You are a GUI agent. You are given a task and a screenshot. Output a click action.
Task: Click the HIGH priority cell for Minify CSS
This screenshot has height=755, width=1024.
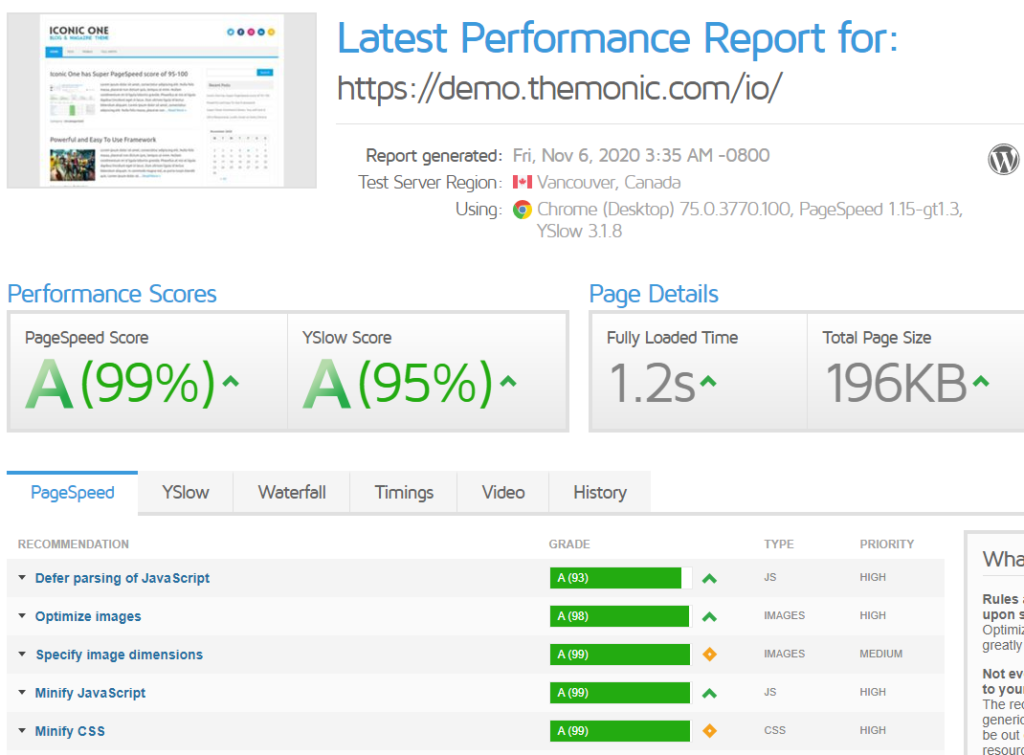tap(872, 730)
